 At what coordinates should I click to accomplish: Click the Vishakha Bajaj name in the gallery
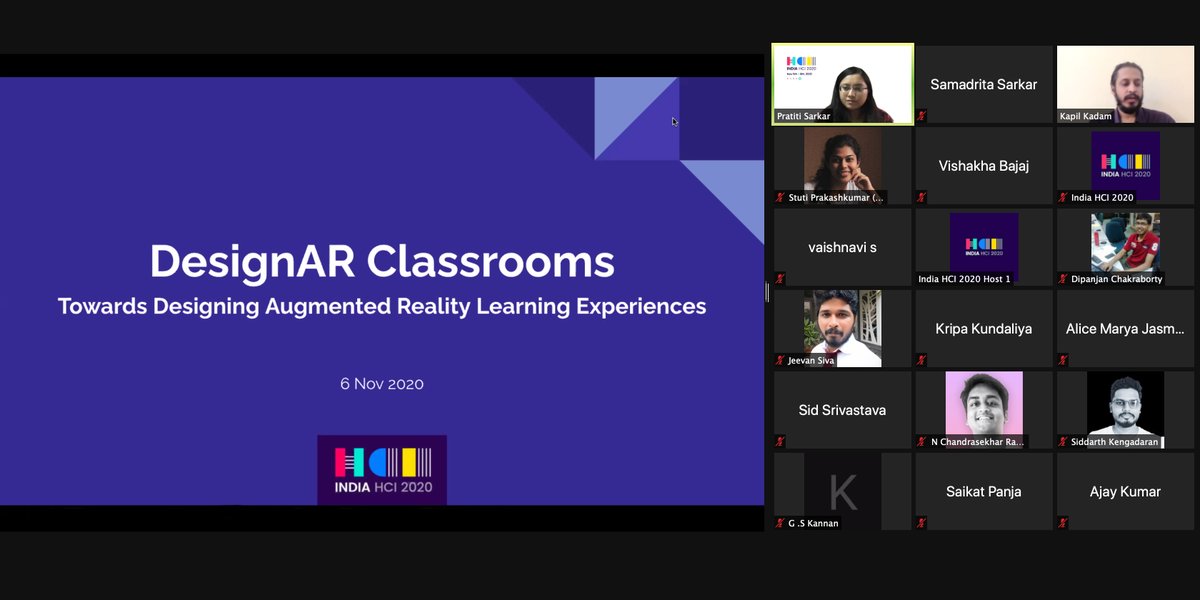click(x=984, y=166)
